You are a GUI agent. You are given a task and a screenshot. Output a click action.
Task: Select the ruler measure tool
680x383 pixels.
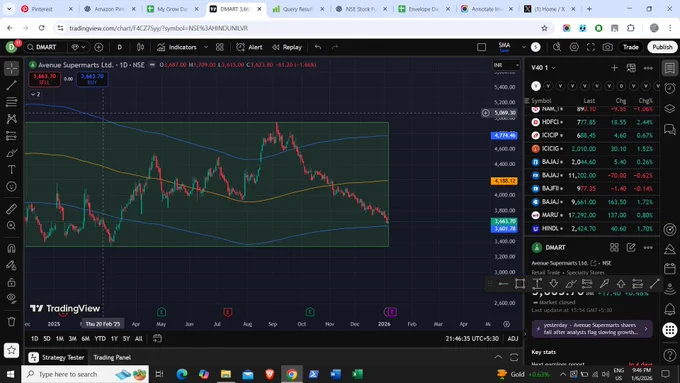click(x=12, y=209)
